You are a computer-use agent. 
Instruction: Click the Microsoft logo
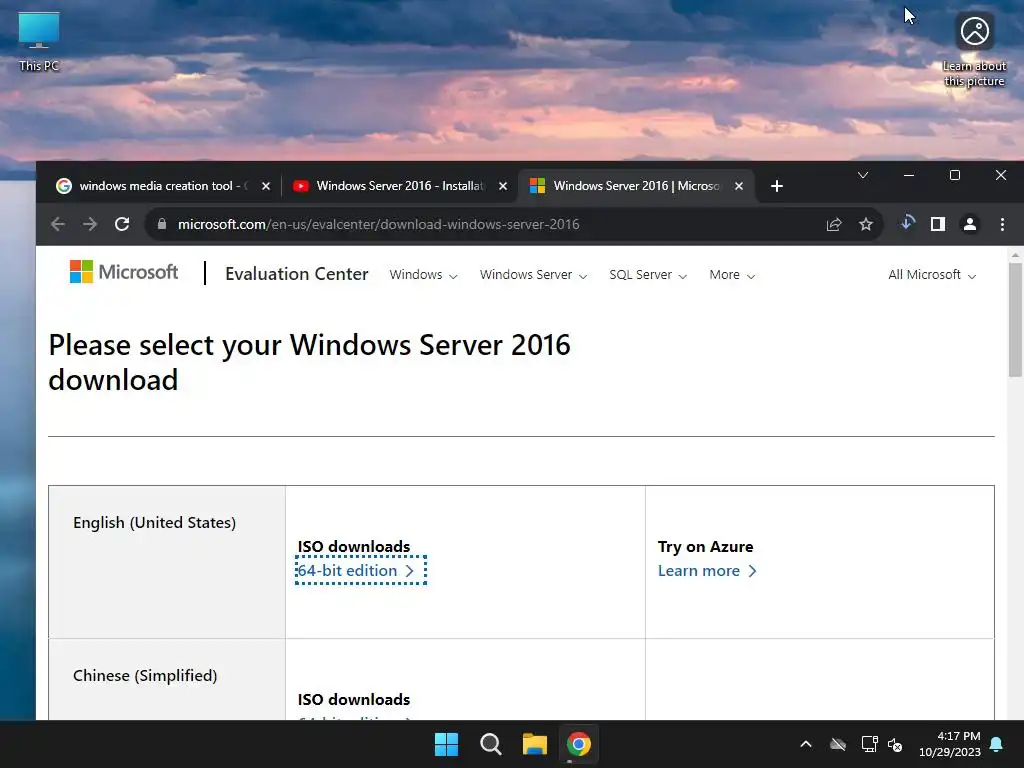pos(123,272)
